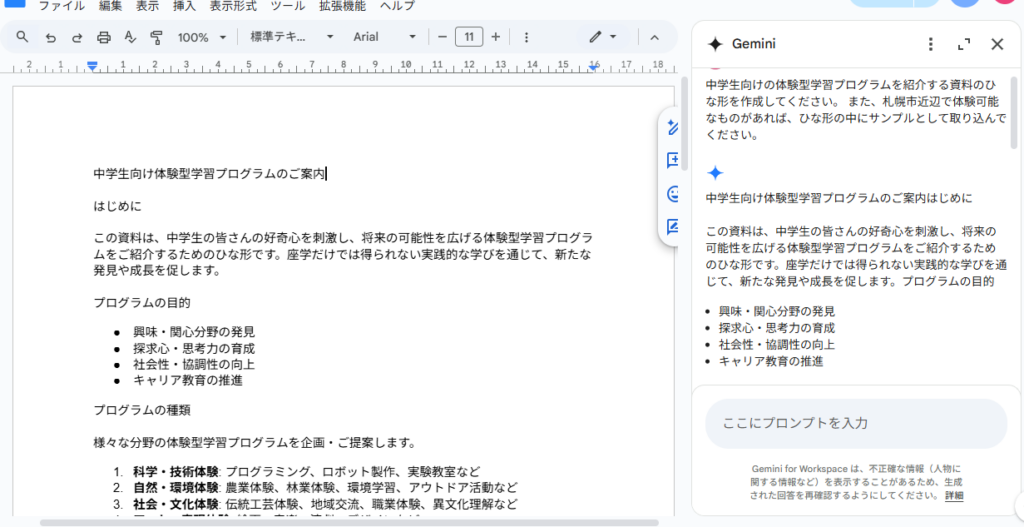The image size is (1024, 527).
Task: Run spelling and grammar check icon
Action: [x=130, y=37]
